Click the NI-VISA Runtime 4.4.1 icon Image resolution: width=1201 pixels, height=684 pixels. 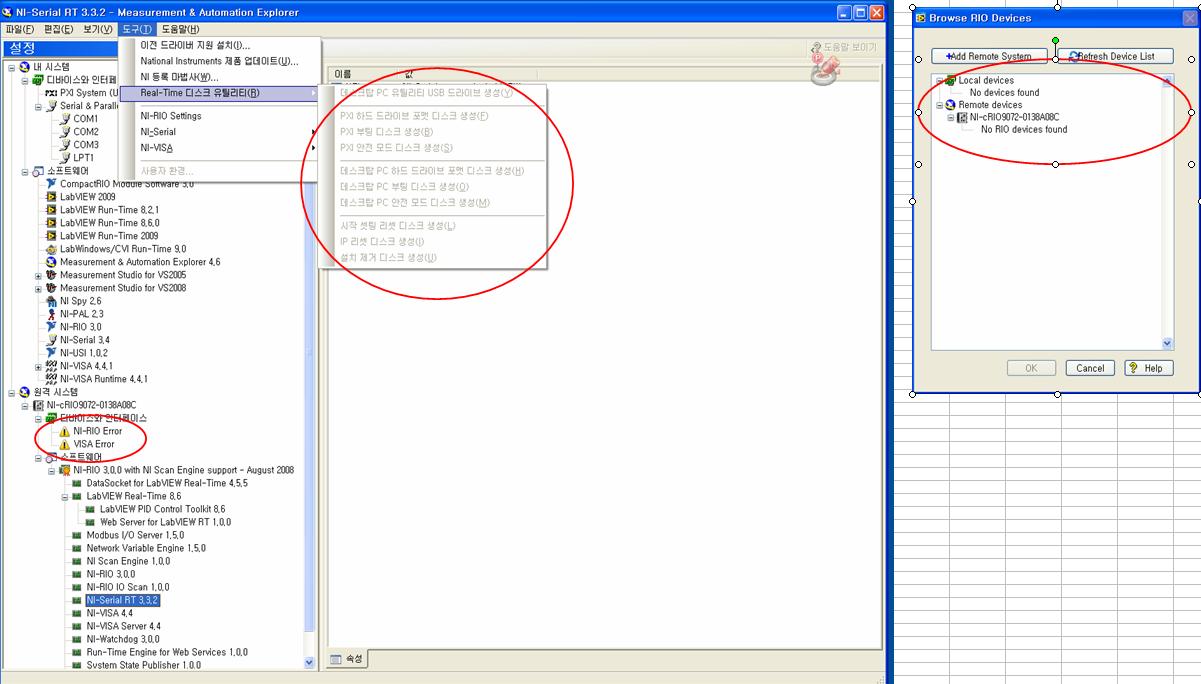52,379
